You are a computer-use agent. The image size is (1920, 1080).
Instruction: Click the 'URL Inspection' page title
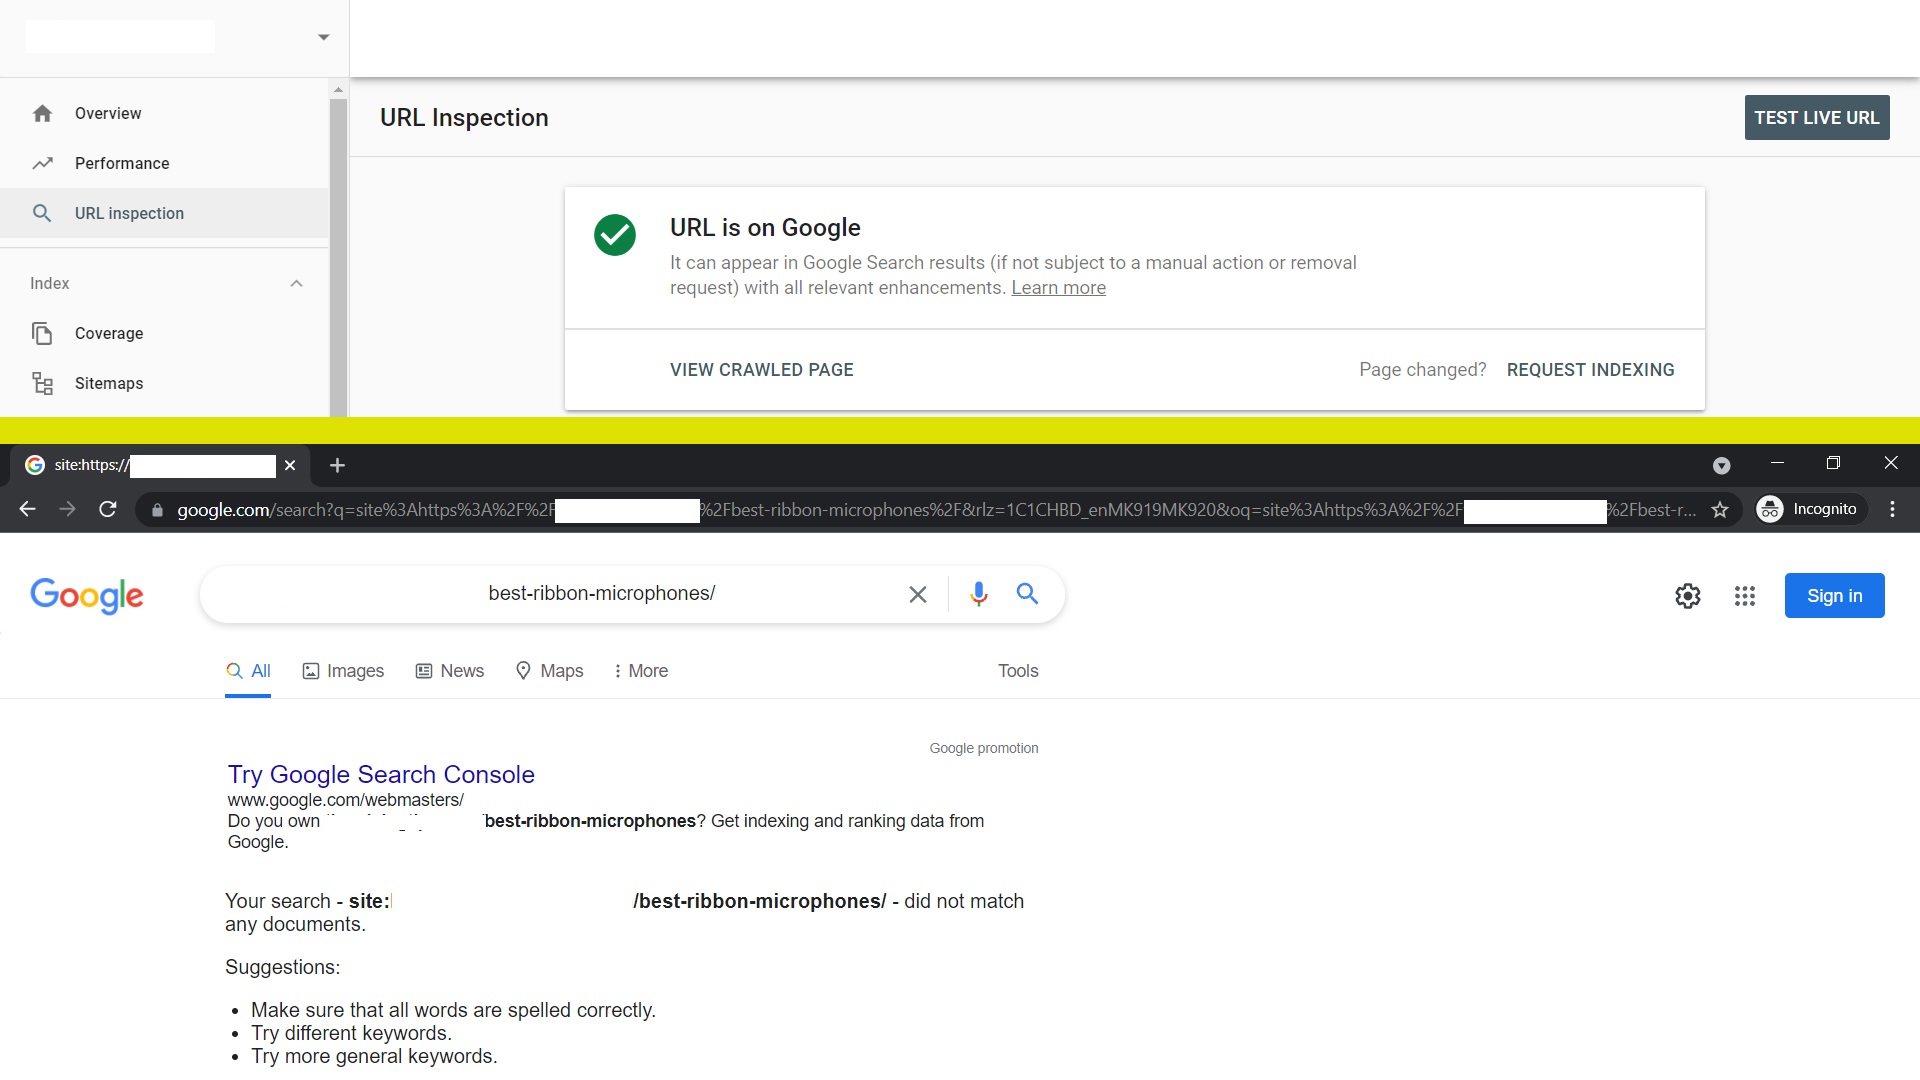[x=464, y=118]
